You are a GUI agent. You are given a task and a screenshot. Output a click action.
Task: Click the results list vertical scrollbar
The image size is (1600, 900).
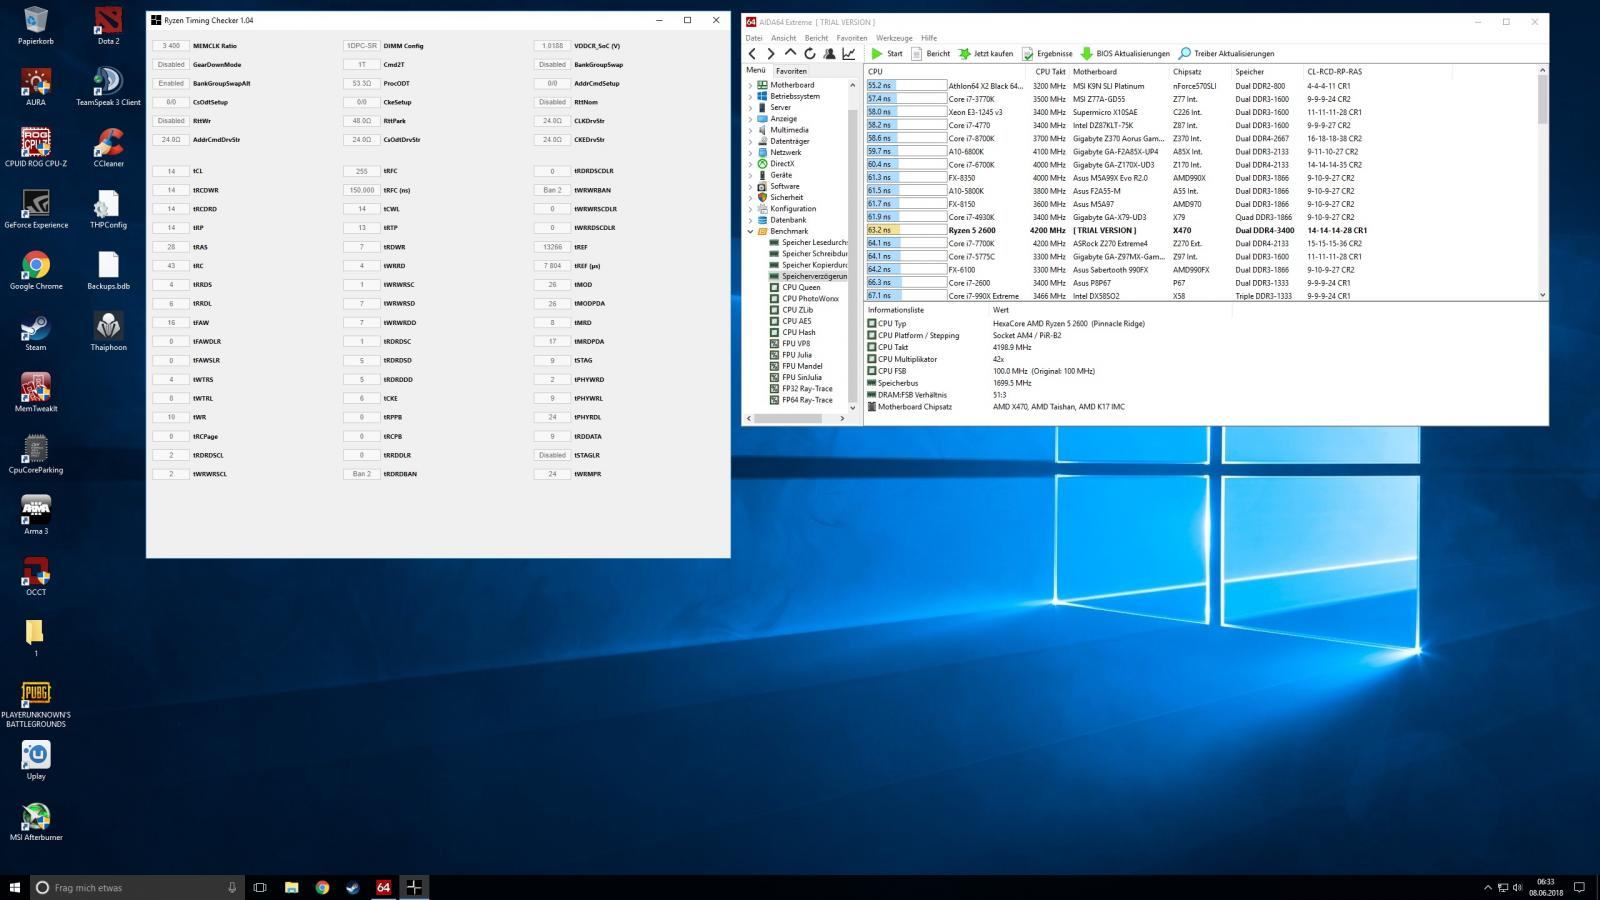tap(1542, 182)
